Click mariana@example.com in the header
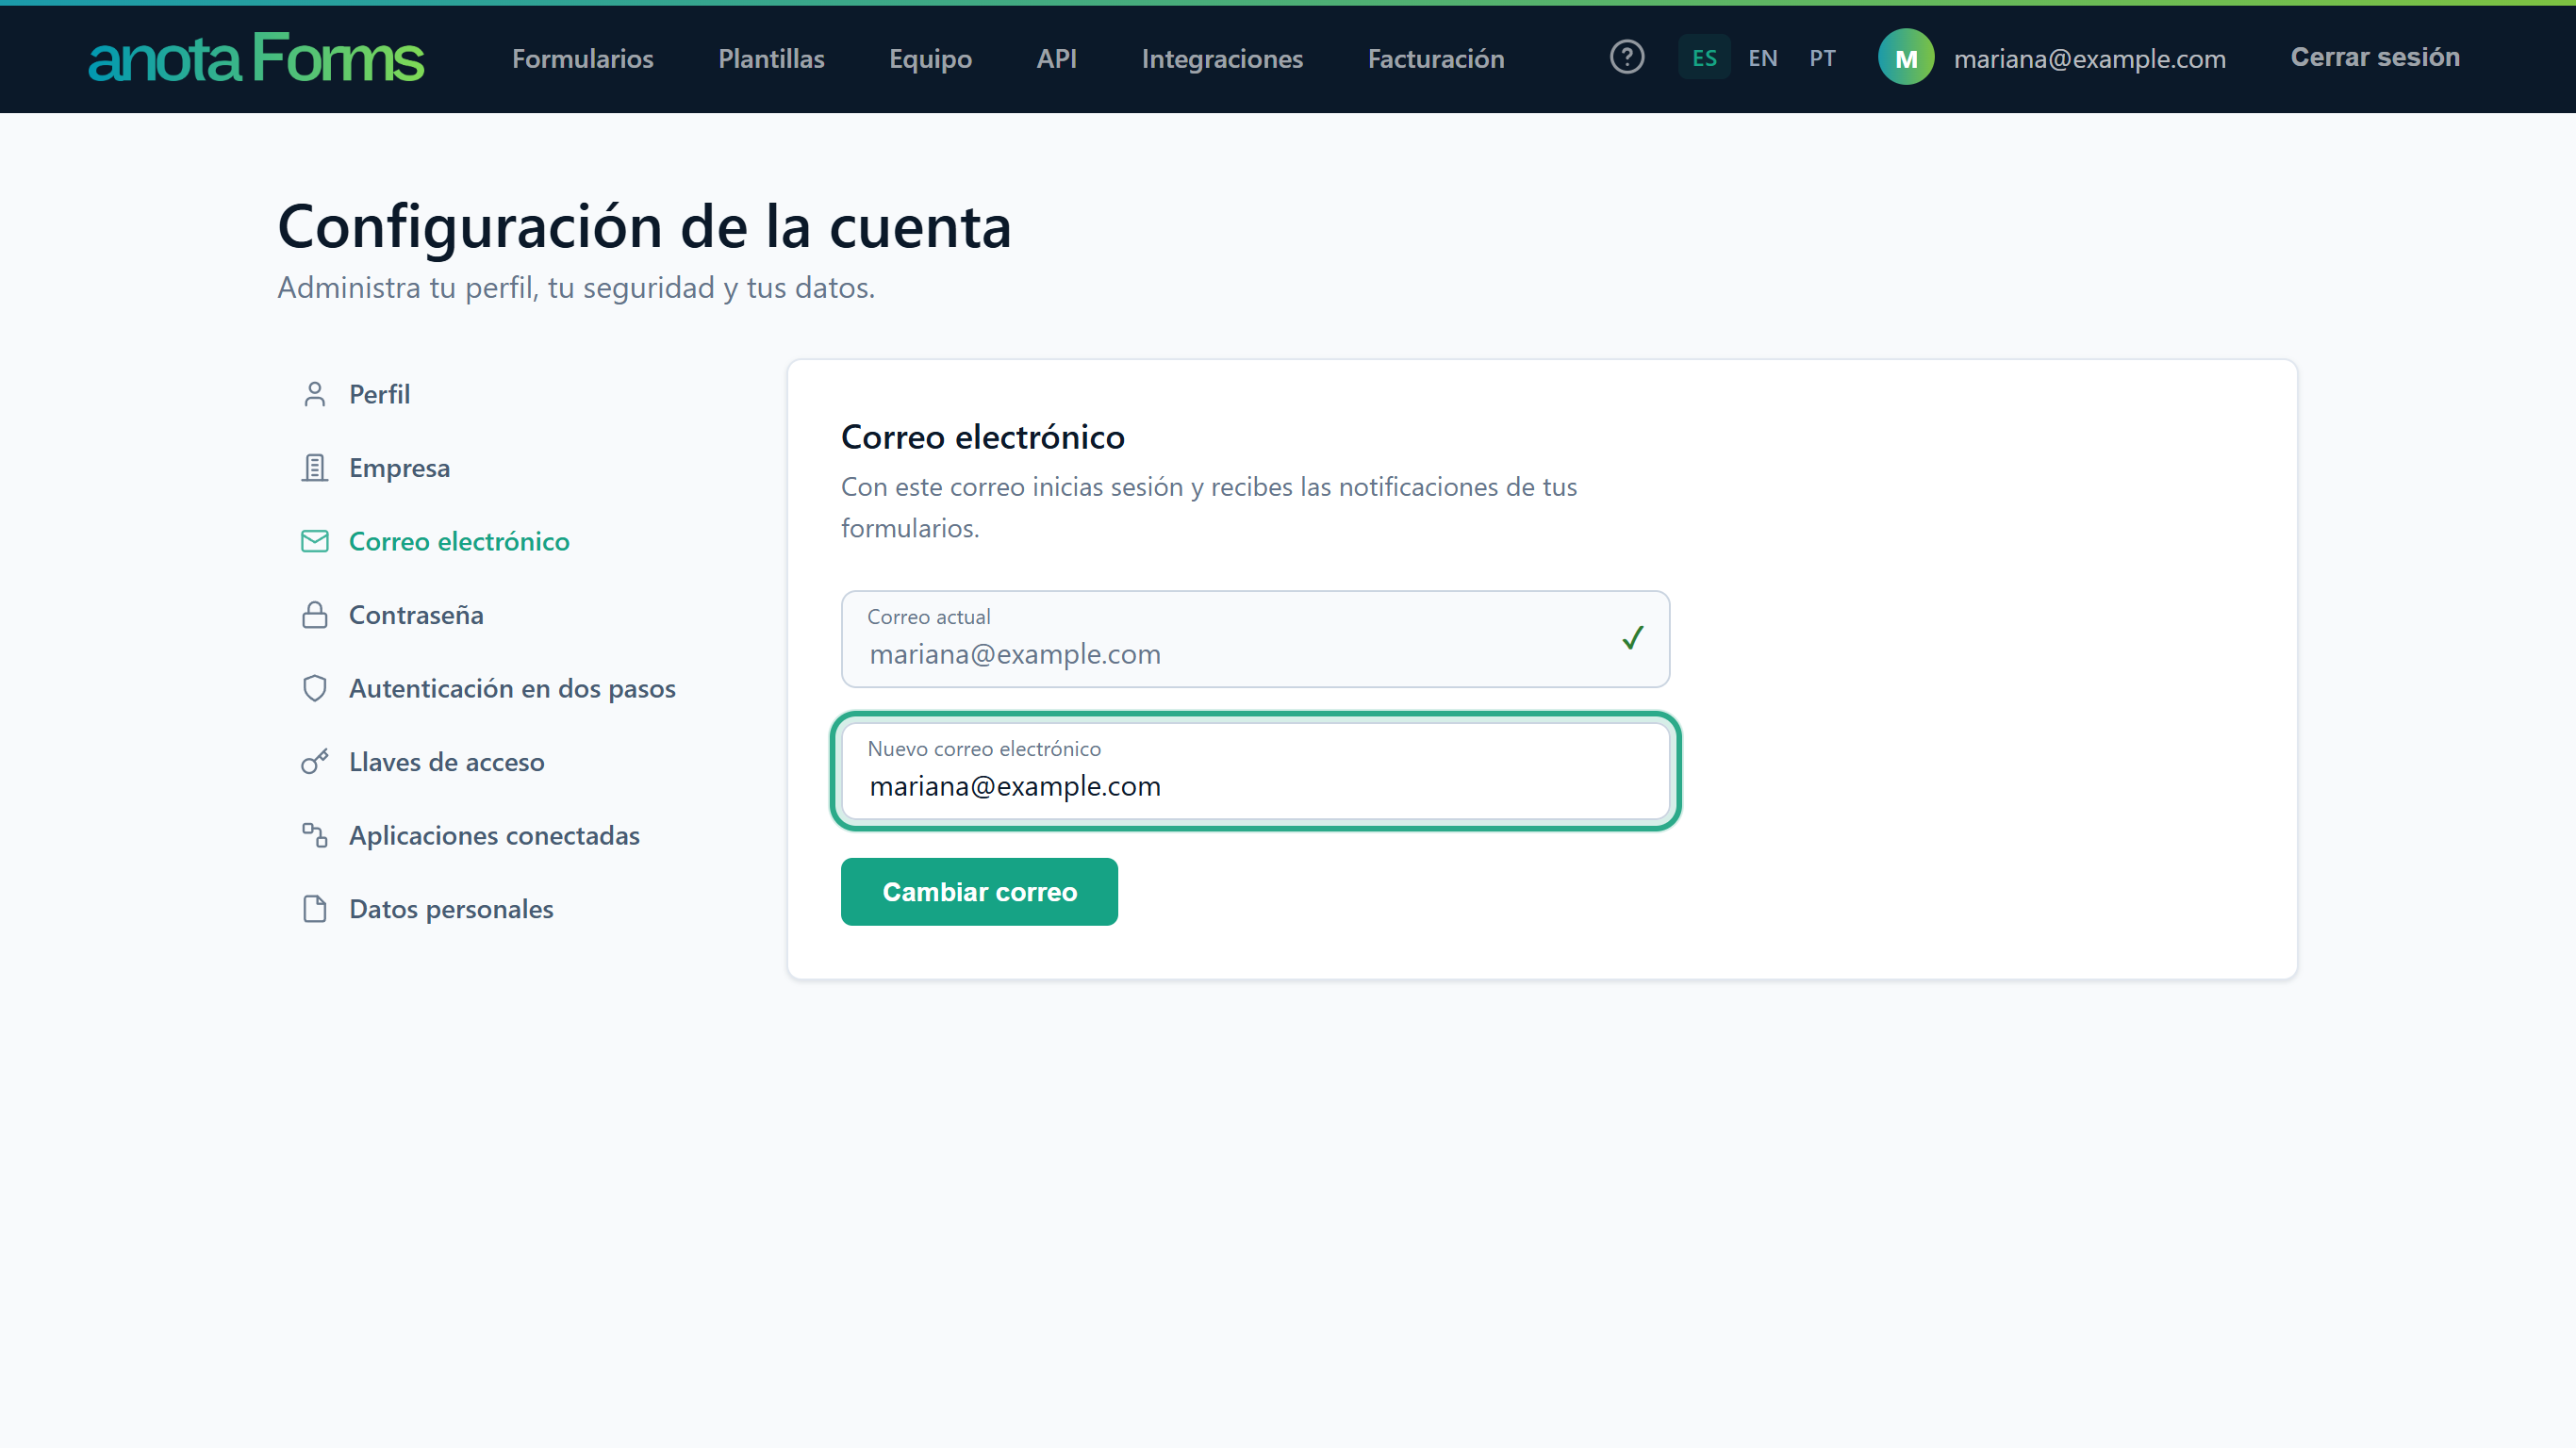The width and height of the screenshot is (2576, 1448). (x=2089, y=59)
